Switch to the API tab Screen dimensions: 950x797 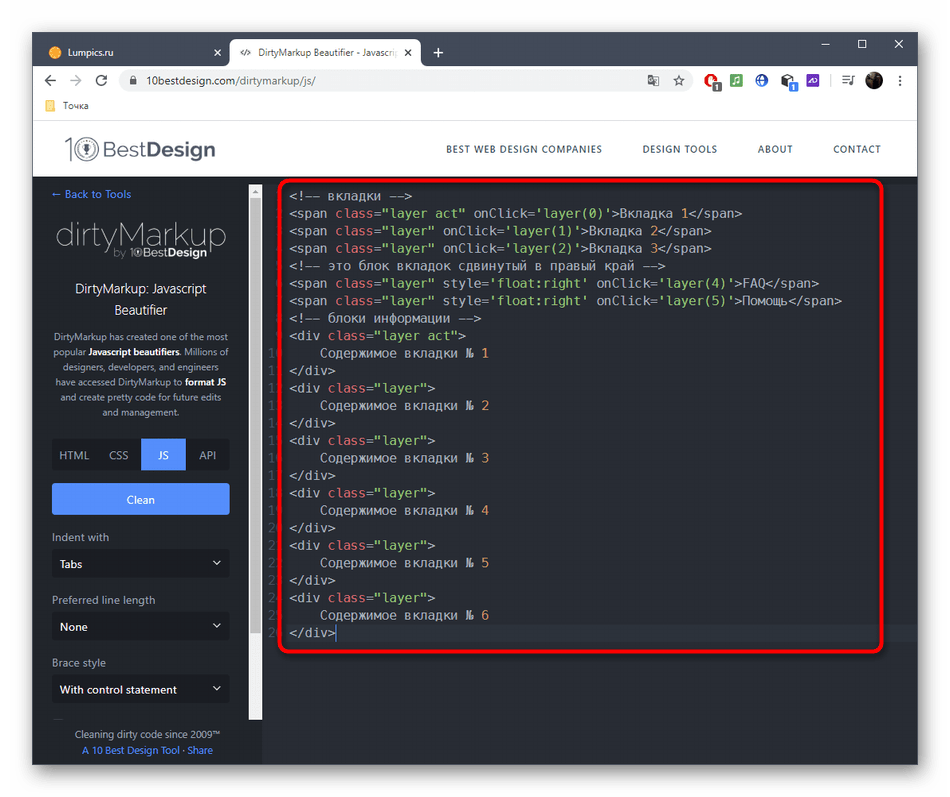click(207, 455)
